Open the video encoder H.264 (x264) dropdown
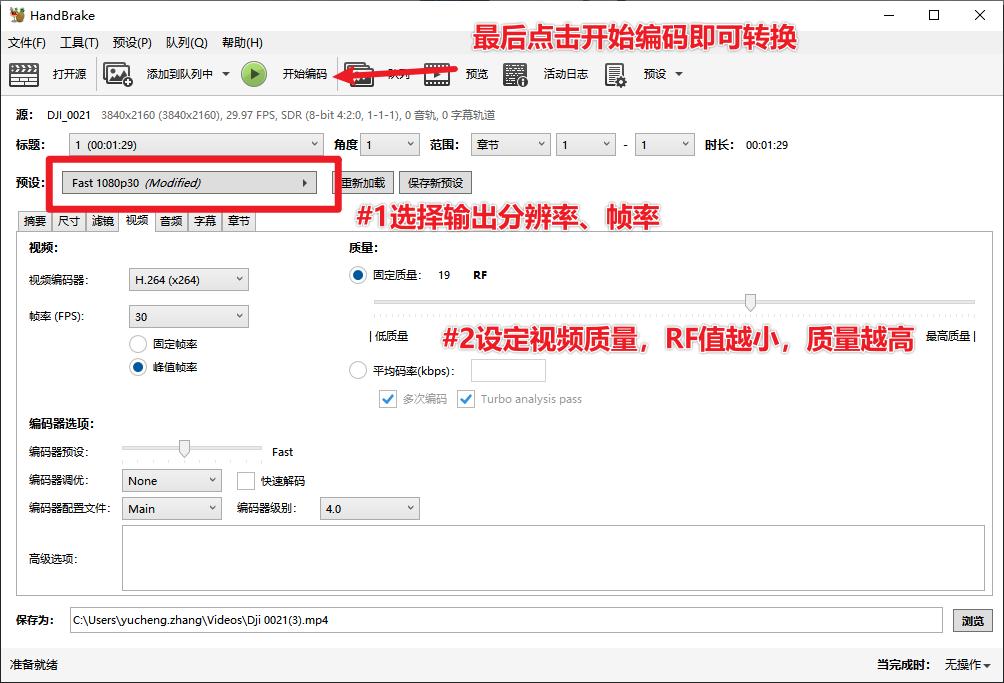 pos(188,278)
